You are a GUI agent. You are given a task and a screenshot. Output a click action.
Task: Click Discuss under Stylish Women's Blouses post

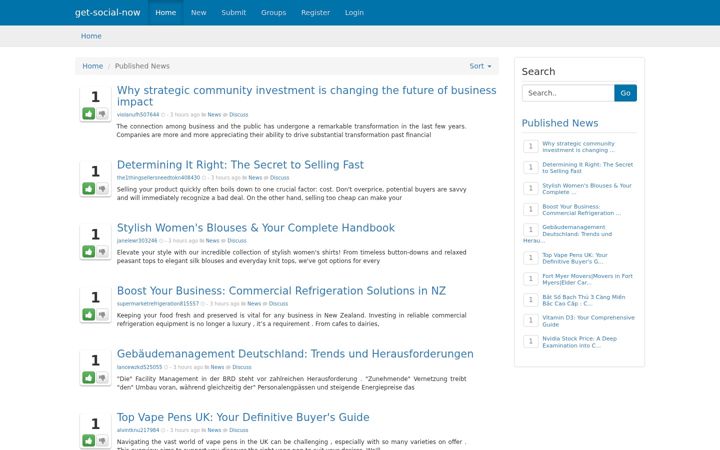tap(237, 241)
